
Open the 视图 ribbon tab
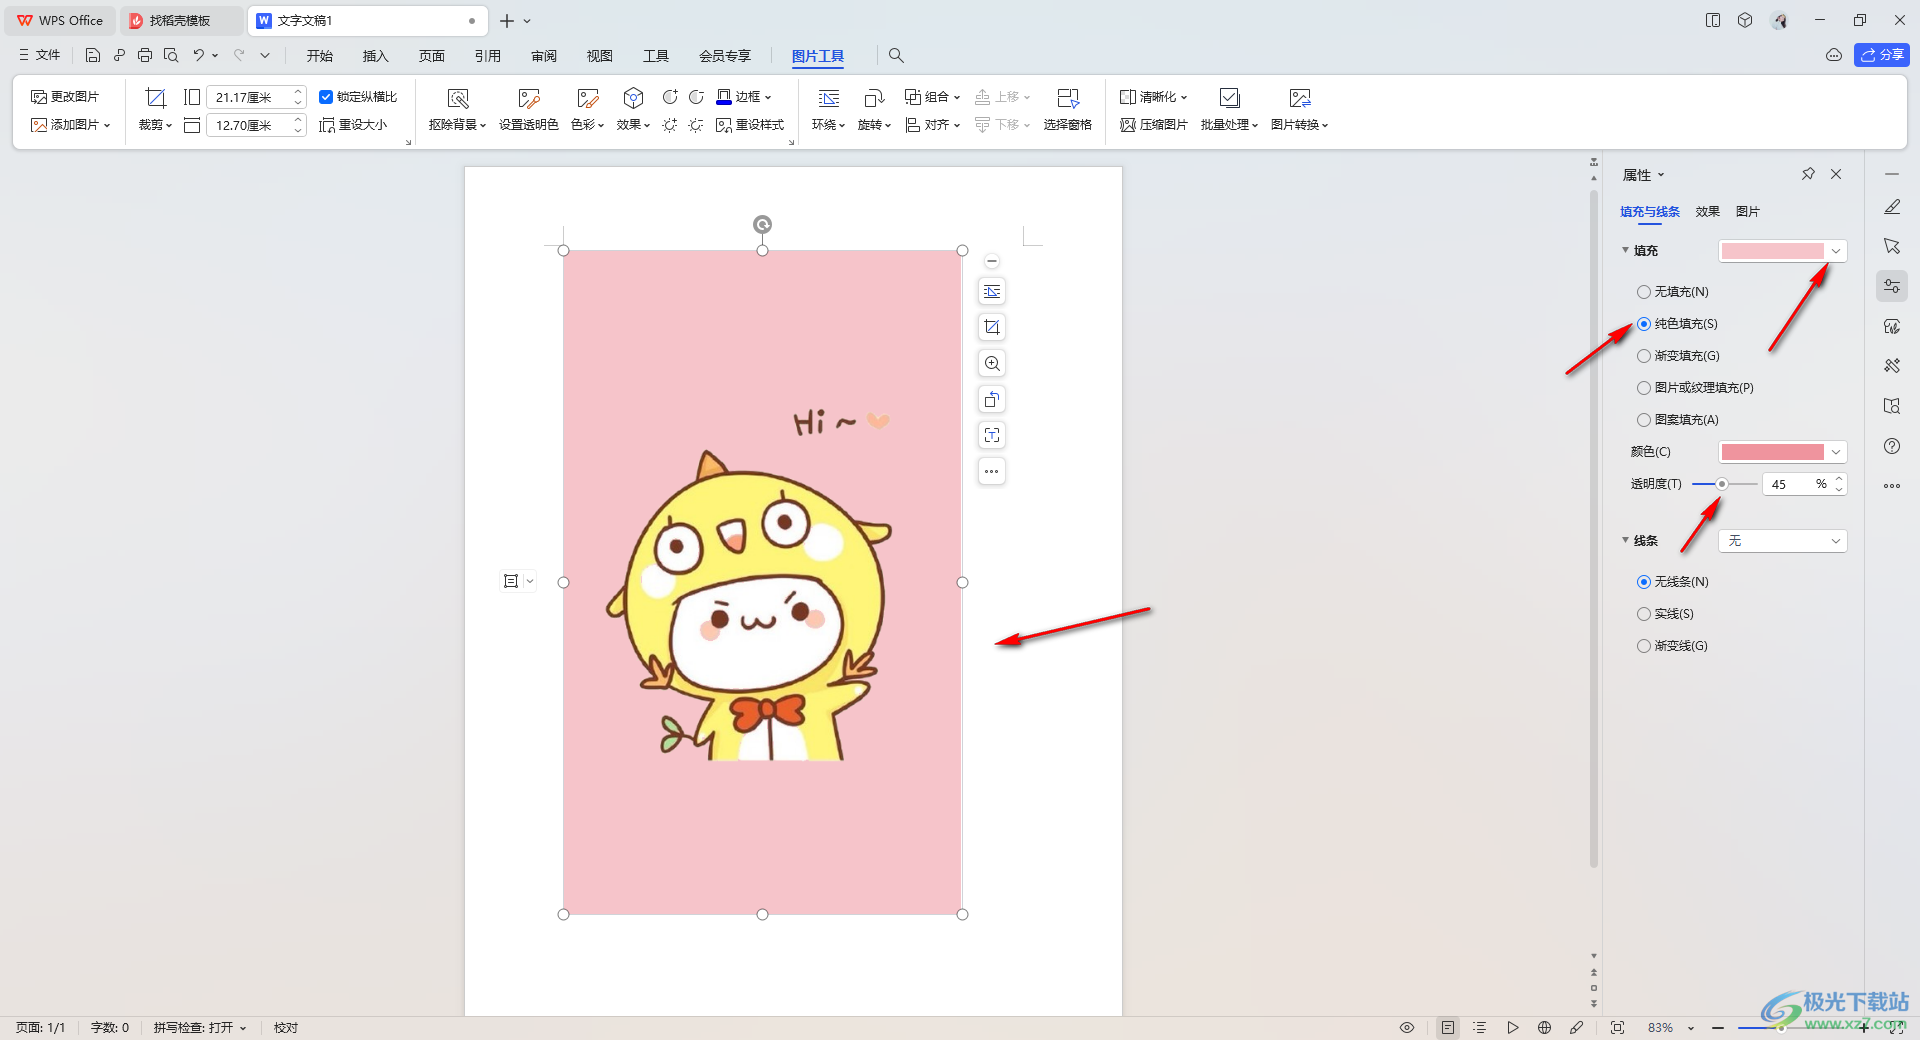click(600, 56)
